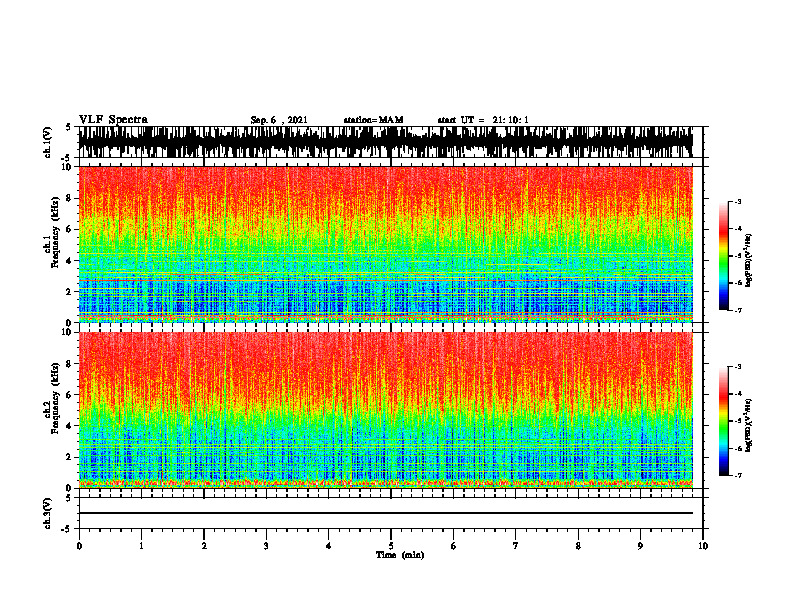Image resolution: width=792 pixels, height=612 pixels.
Task: Click time-axis tick label "9"
Action: pyautogui.click(x=640, y=546)
